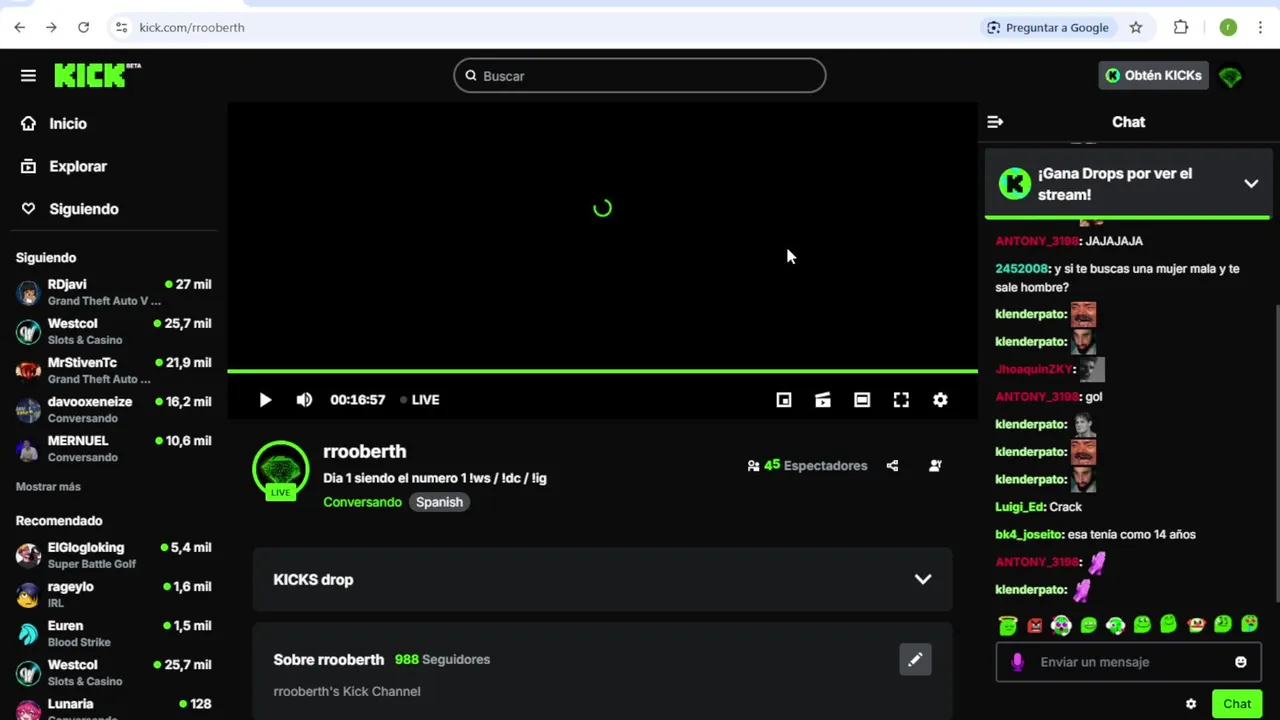
Task: Share the stream via share icon
Action: pos(892,466)
